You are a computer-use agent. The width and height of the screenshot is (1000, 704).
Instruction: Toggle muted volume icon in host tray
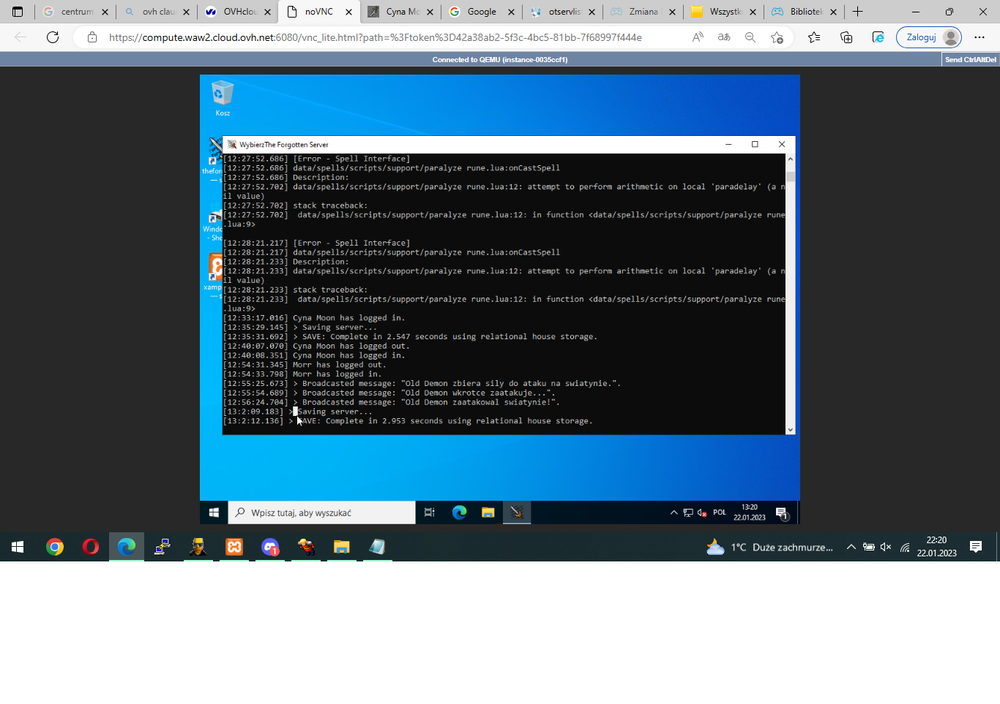[886, 546]
